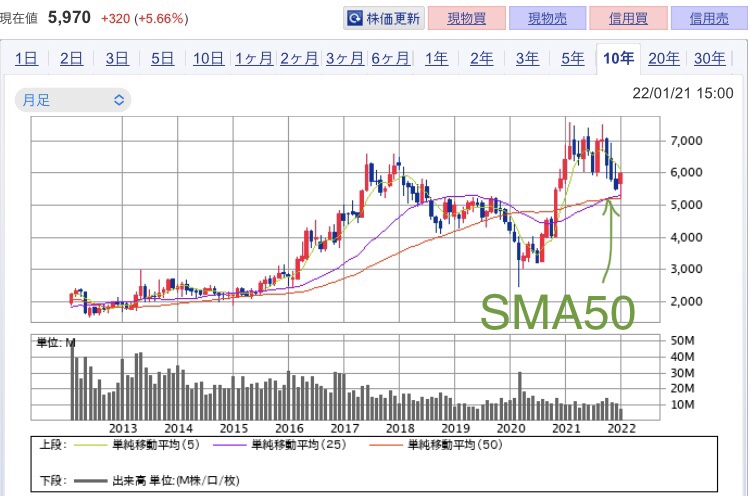Select the 1ヶ月 period tab
Image resolution: width=750 pixels, height=496 pixels.
(x=254, y=59)
